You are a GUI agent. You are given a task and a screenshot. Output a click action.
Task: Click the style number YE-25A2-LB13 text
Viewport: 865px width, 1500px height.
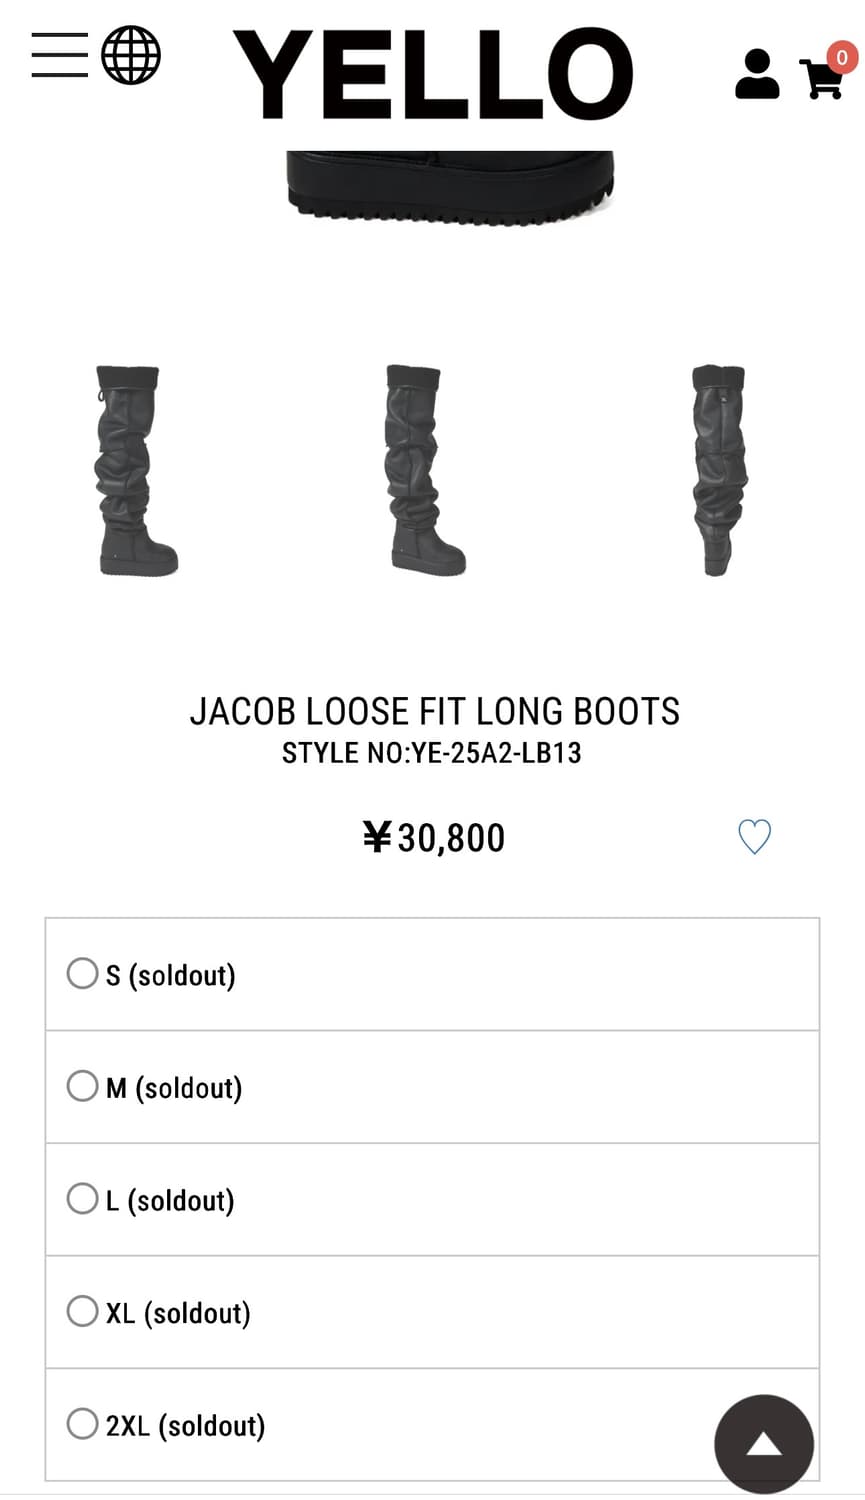(x=431, y=753)
